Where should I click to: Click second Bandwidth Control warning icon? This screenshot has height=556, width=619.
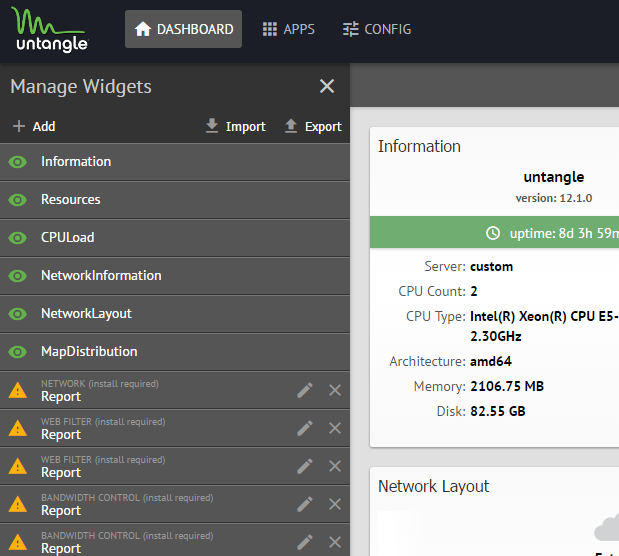click(x=18, y=542)
